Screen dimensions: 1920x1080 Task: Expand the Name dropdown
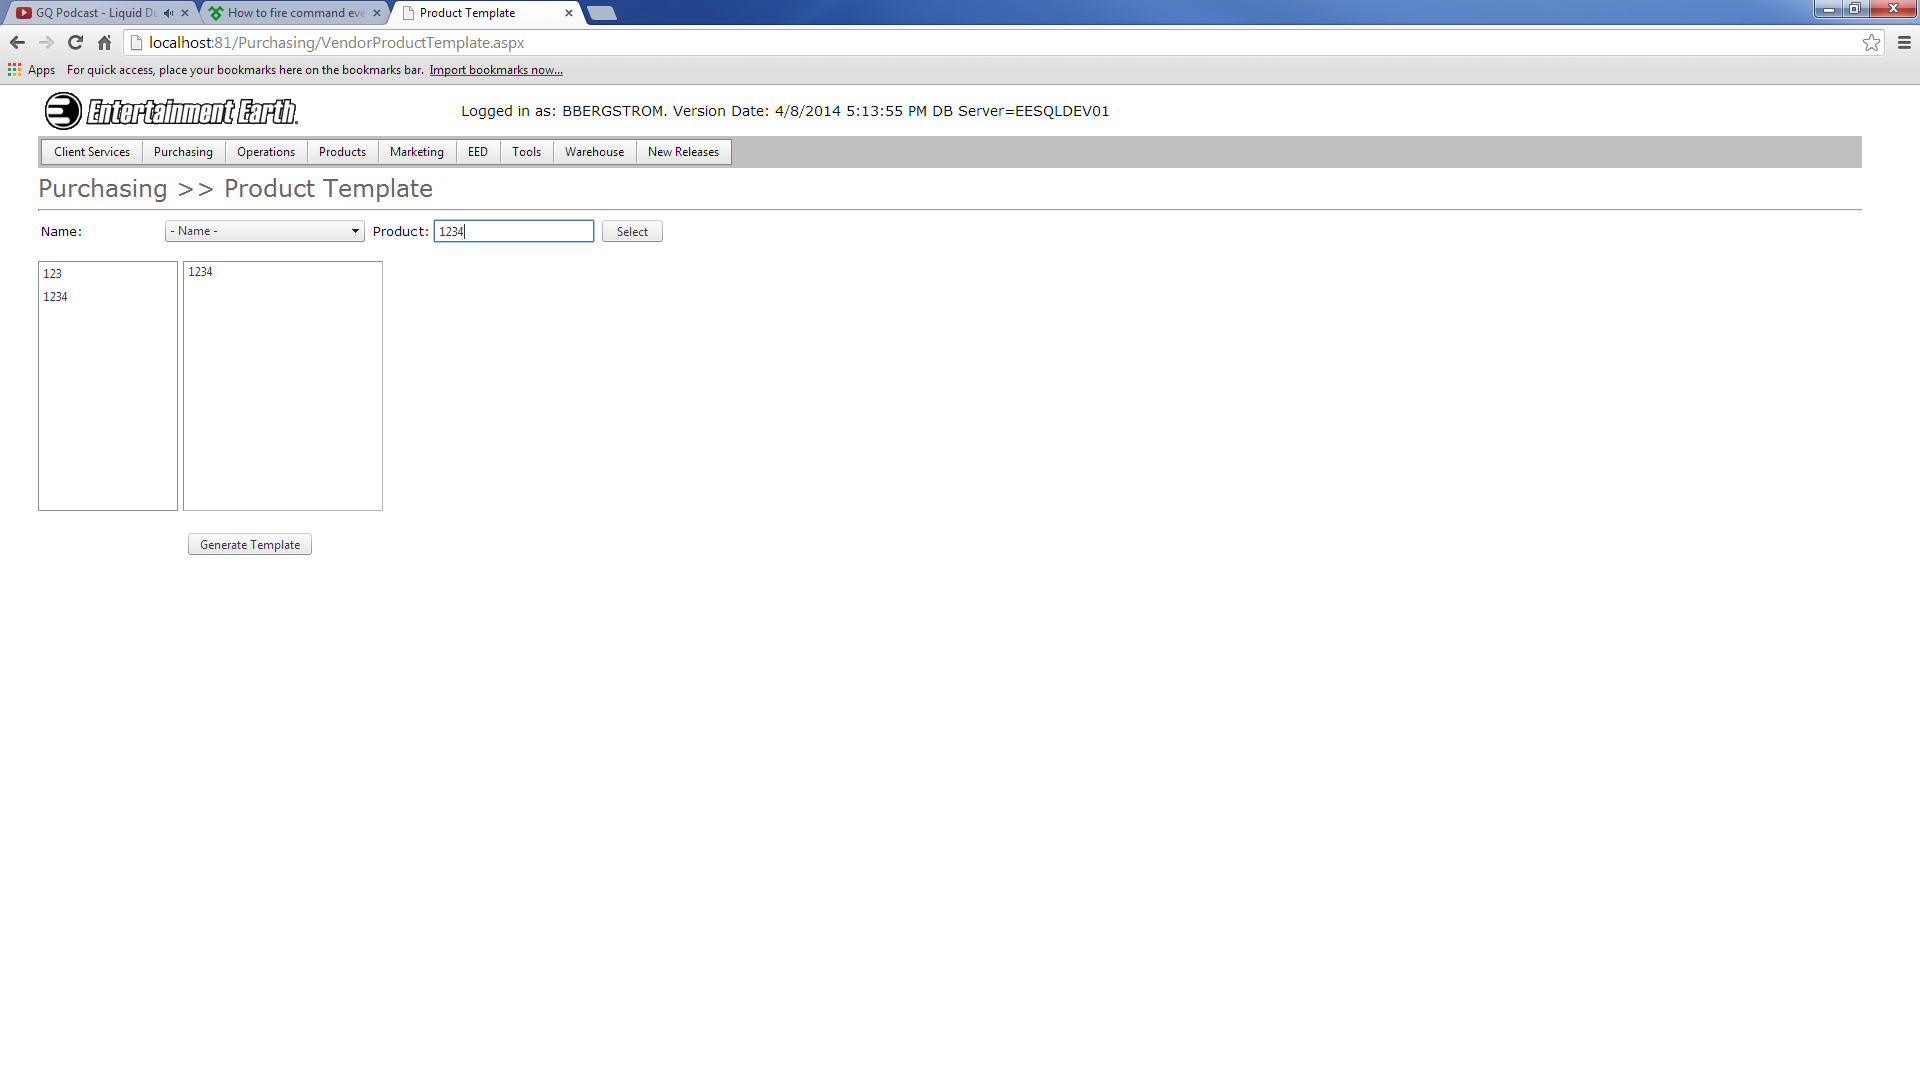click(x=264, y=231)
